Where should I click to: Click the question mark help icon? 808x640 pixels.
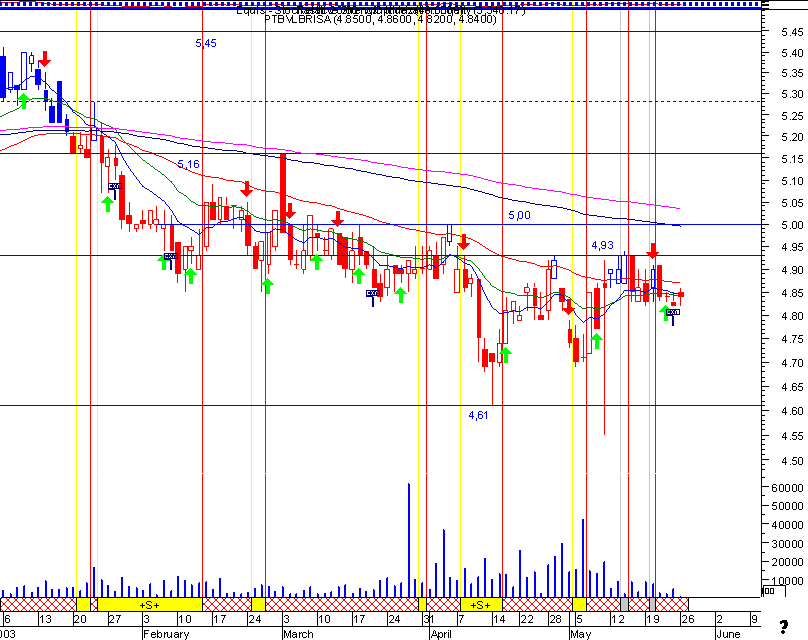[x=784, y=627]
